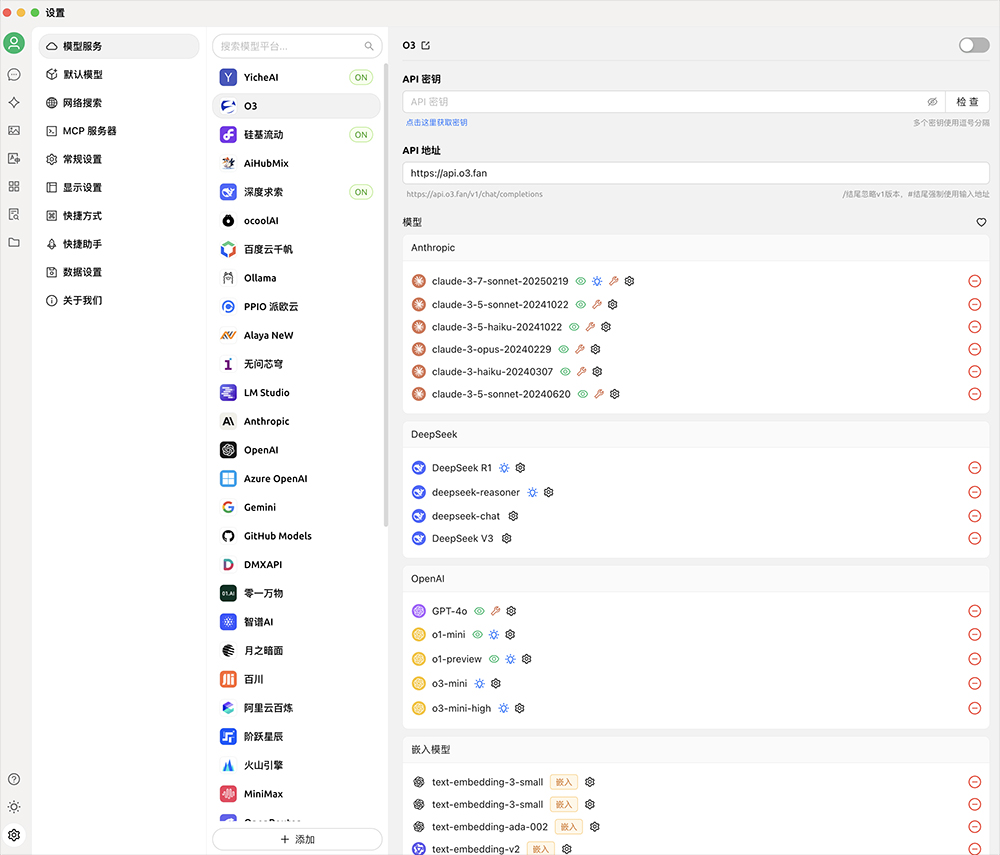Toggle API key visibility eye icon
This screenshot has height=855, width=1000.
point(932,102)
